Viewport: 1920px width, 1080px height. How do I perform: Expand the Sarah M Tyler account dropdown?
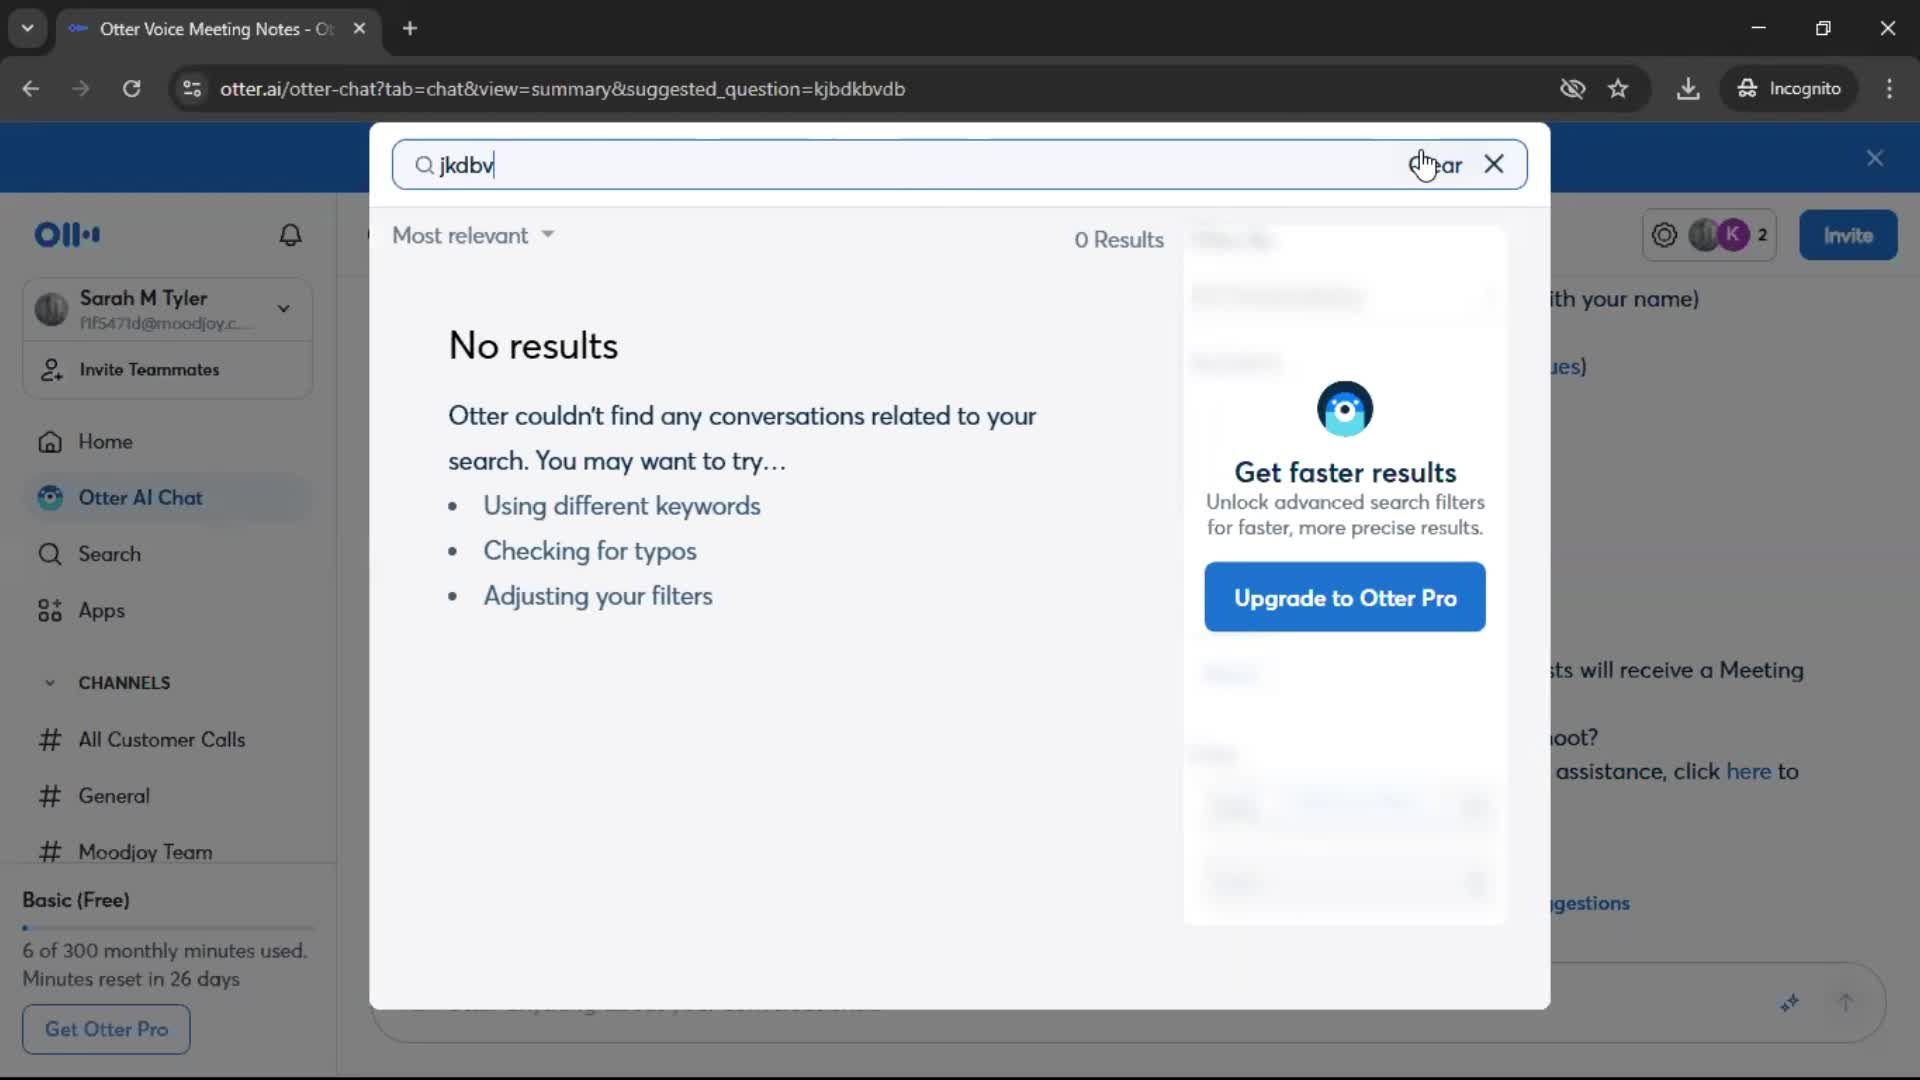pos(284,309)
